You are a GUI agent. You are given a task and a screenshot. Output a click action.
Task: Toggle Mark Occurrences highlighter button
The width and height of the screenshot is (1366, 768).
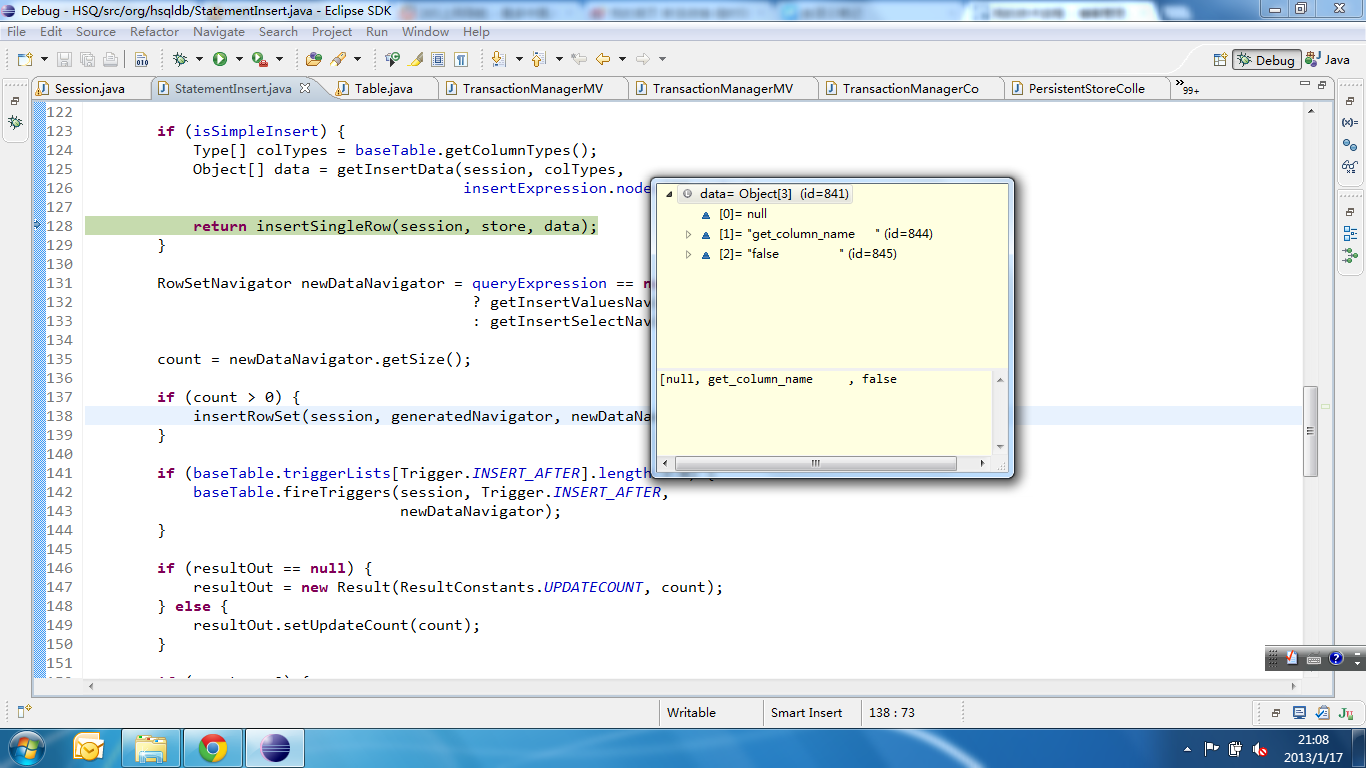pyautogui.click(x=416, y=60)
